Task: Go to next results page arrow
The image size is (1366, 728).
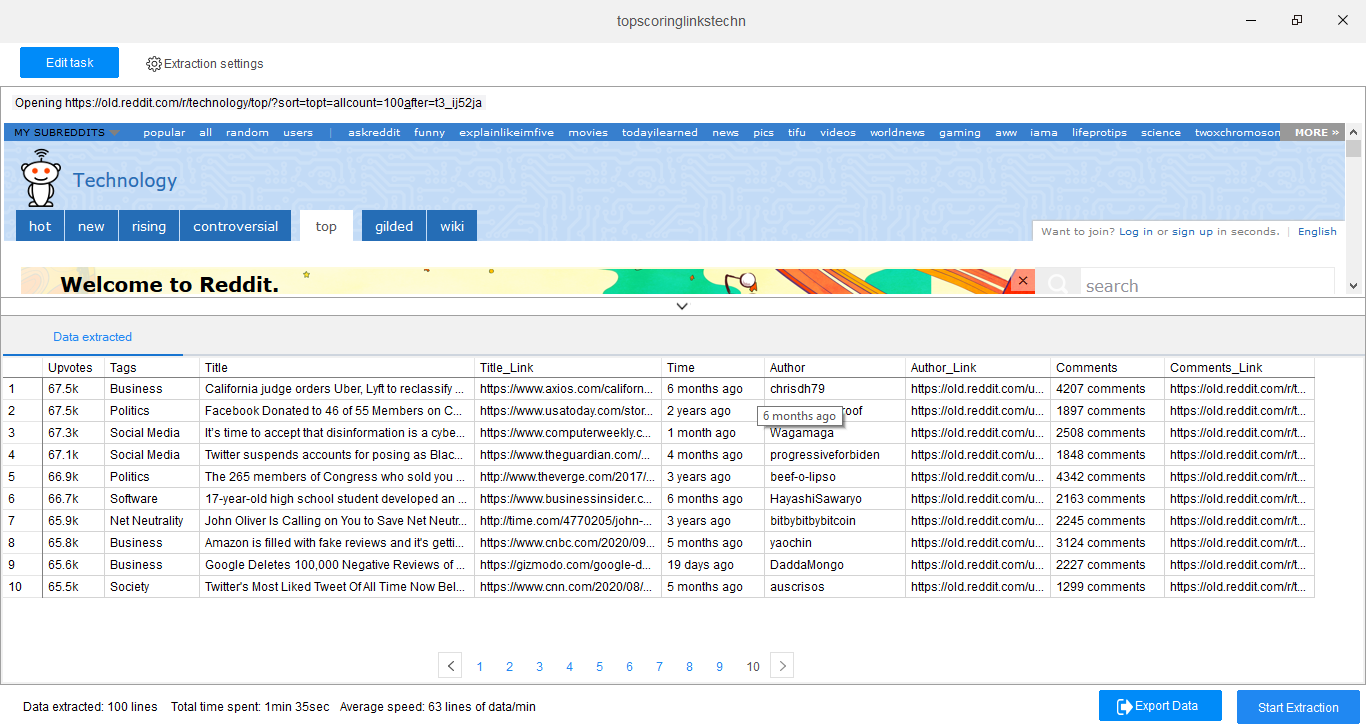Action: (783, 666)
